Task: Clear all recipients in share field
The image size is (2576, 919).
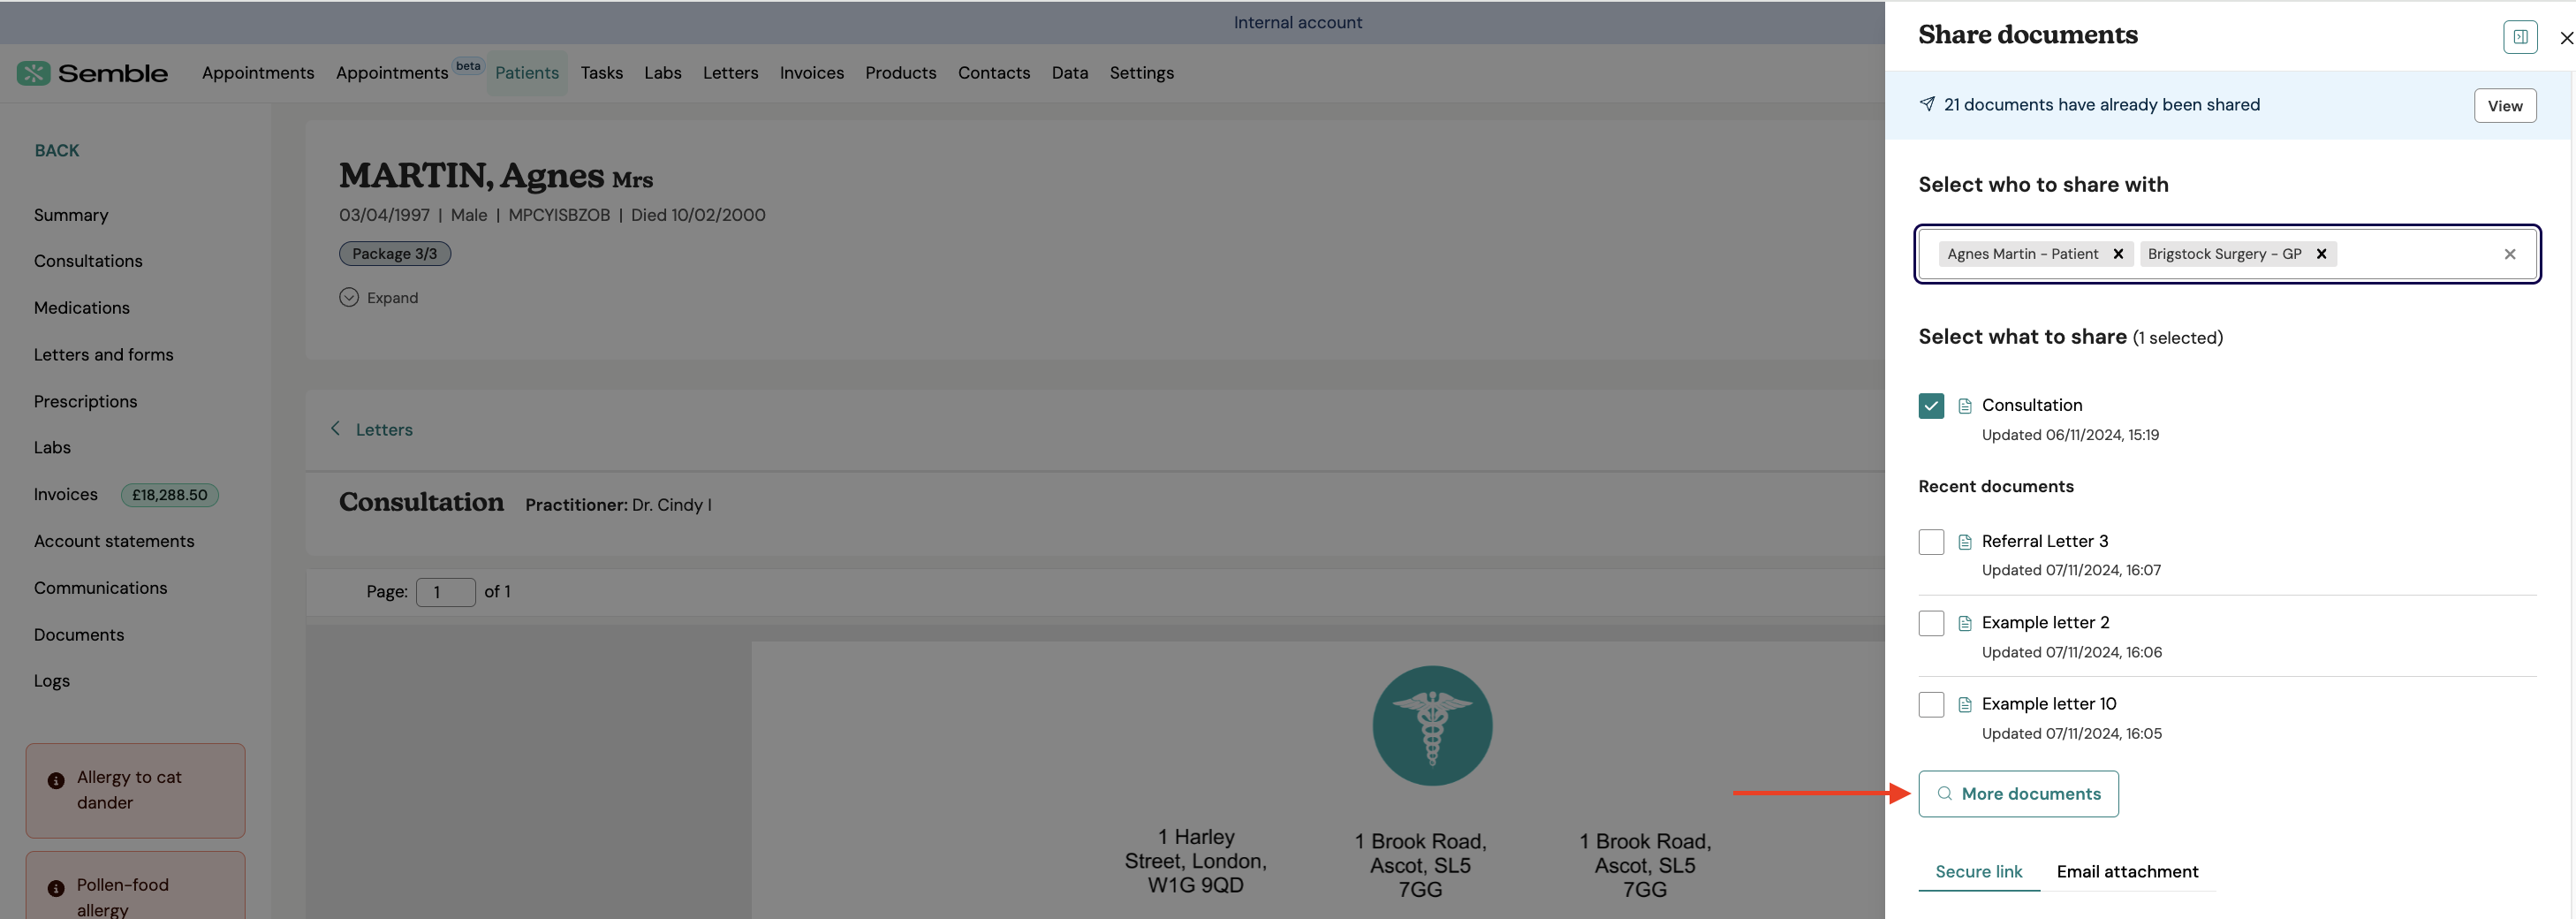Action: (x=2509, y=254)
